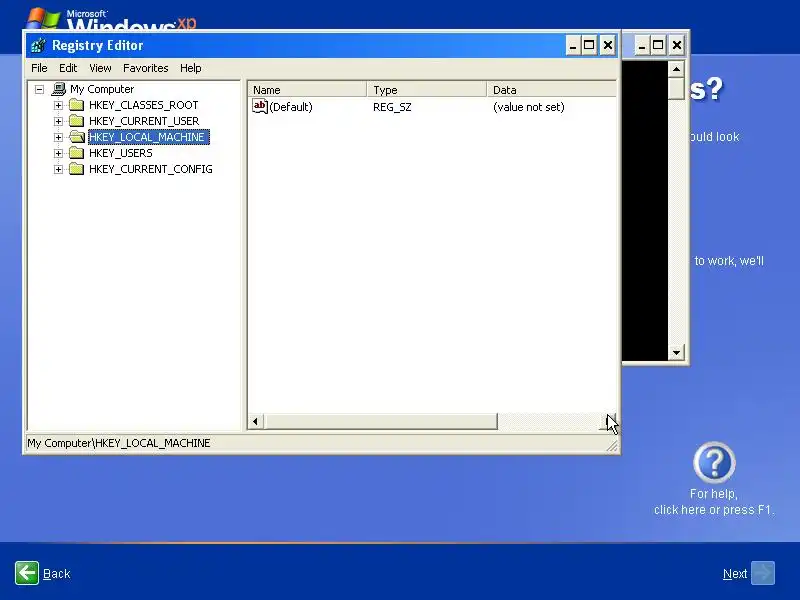Click the Registry Editor resize grip corner
This screenshot has width=800, height=600.
pos(612,446)
